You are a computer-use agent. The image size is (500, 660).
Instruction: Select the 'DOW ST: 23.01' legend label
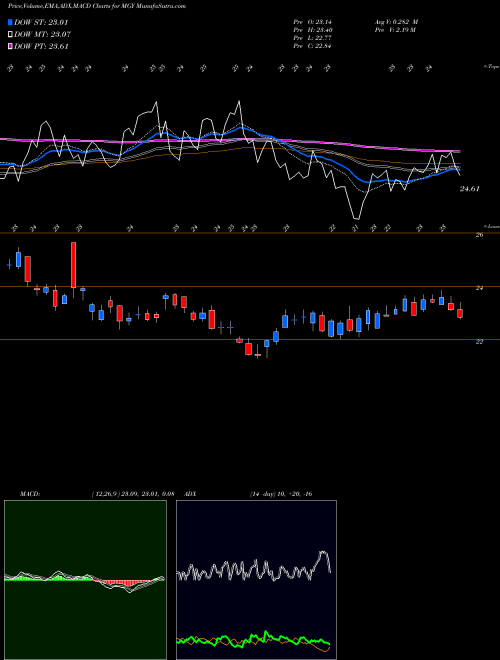tap(41, 22)
